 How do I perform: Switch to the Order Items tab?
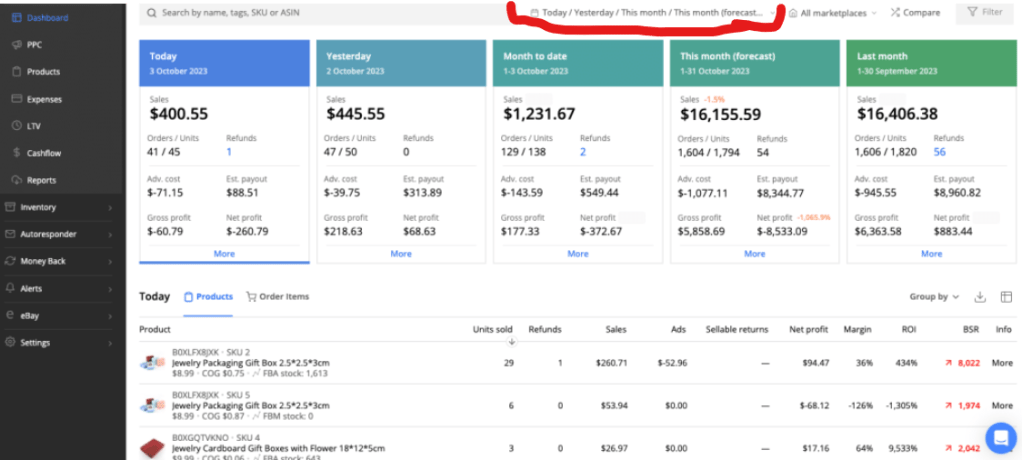(278, 297)
